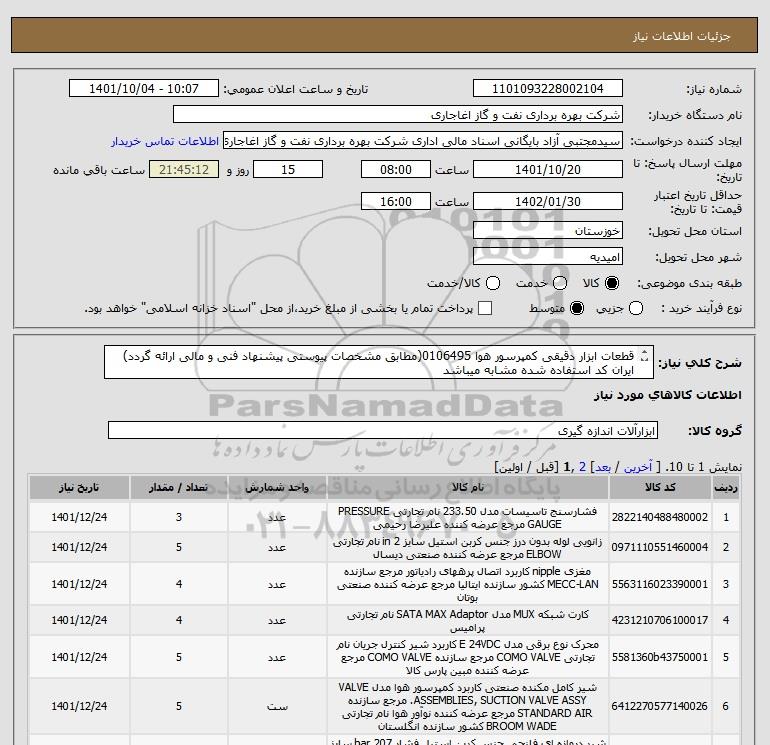770x745 pixels.
Task: Click item code 4231210706100017
Action: point(660,620)
